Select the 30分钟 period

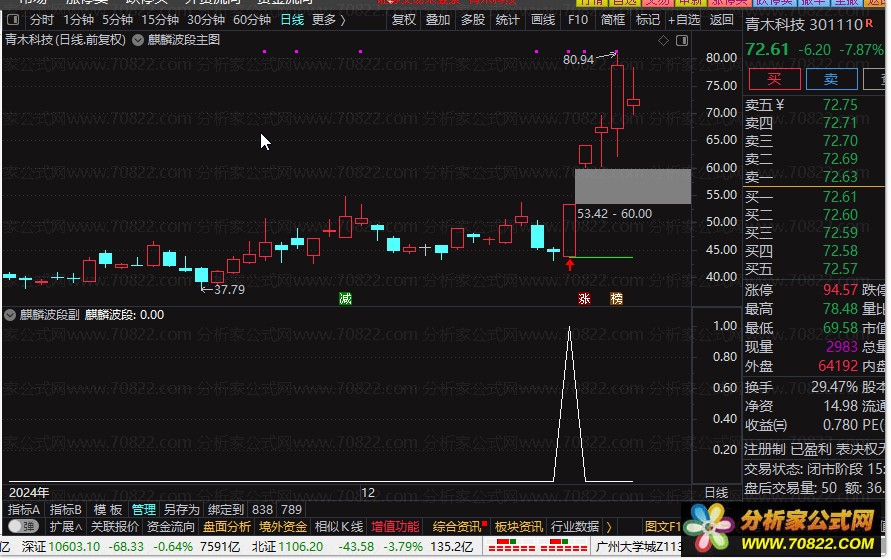206,20
